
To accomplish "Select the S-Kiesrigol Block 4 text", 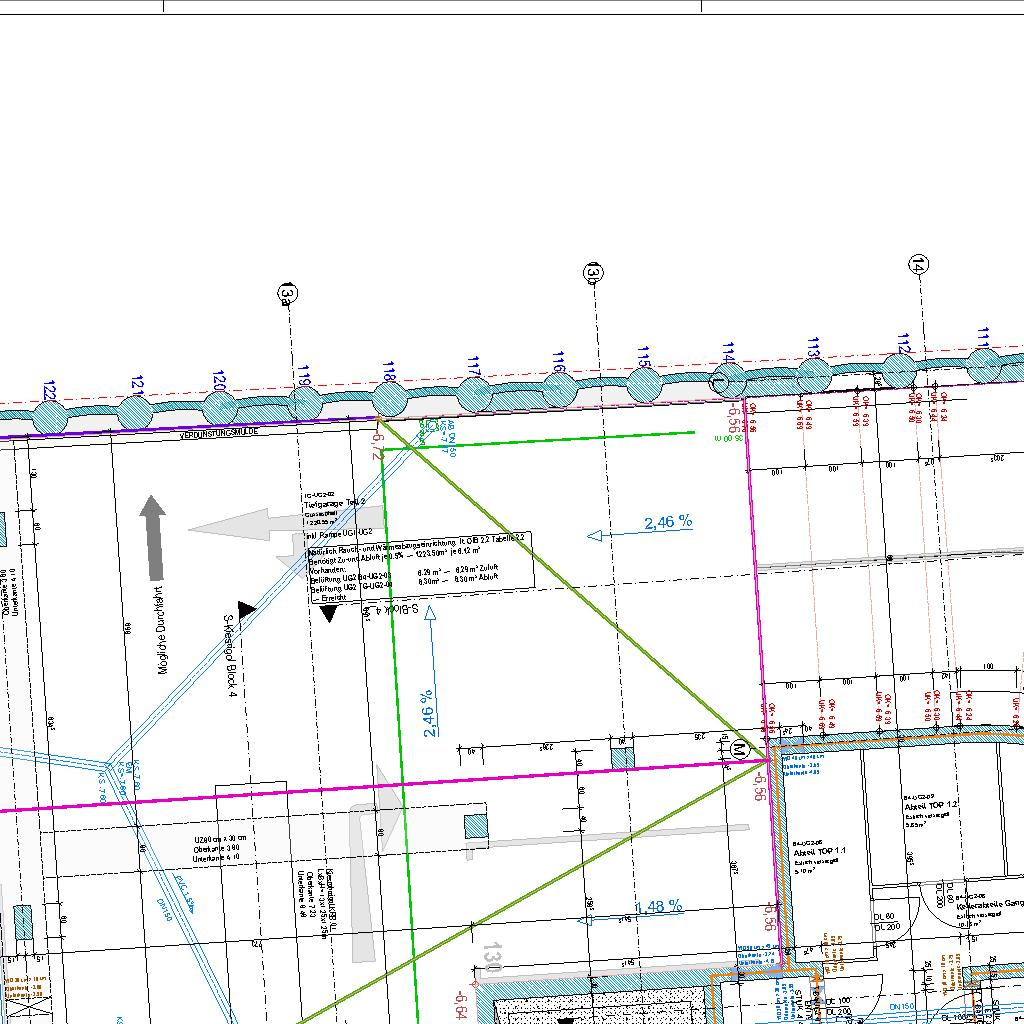I will click(x=231, y=655).
